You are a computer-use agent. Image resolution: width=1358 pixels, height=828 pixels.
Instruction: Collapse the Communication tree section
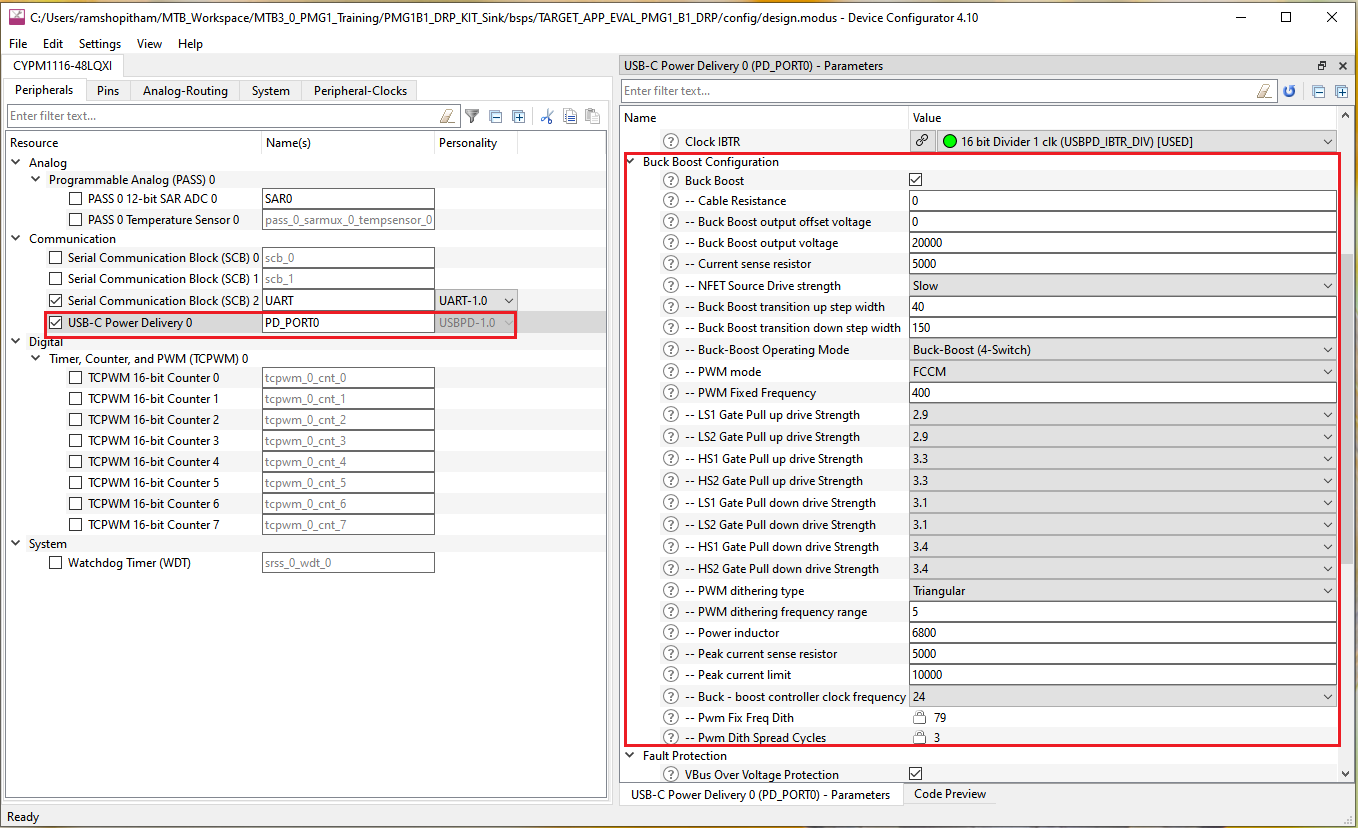pyautogui.click(x=17, y=239)
